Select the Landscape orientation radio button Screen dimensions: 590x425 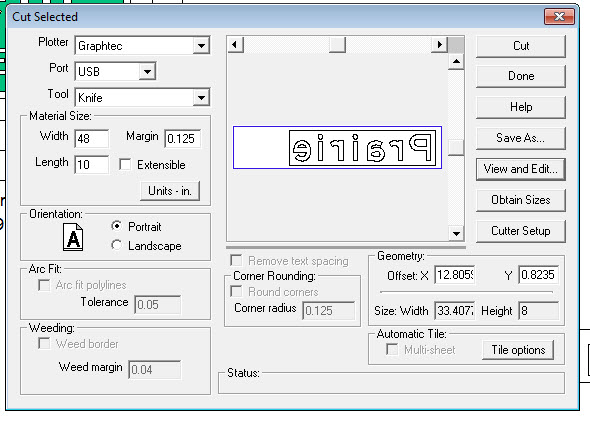click(x=116, y=245)
